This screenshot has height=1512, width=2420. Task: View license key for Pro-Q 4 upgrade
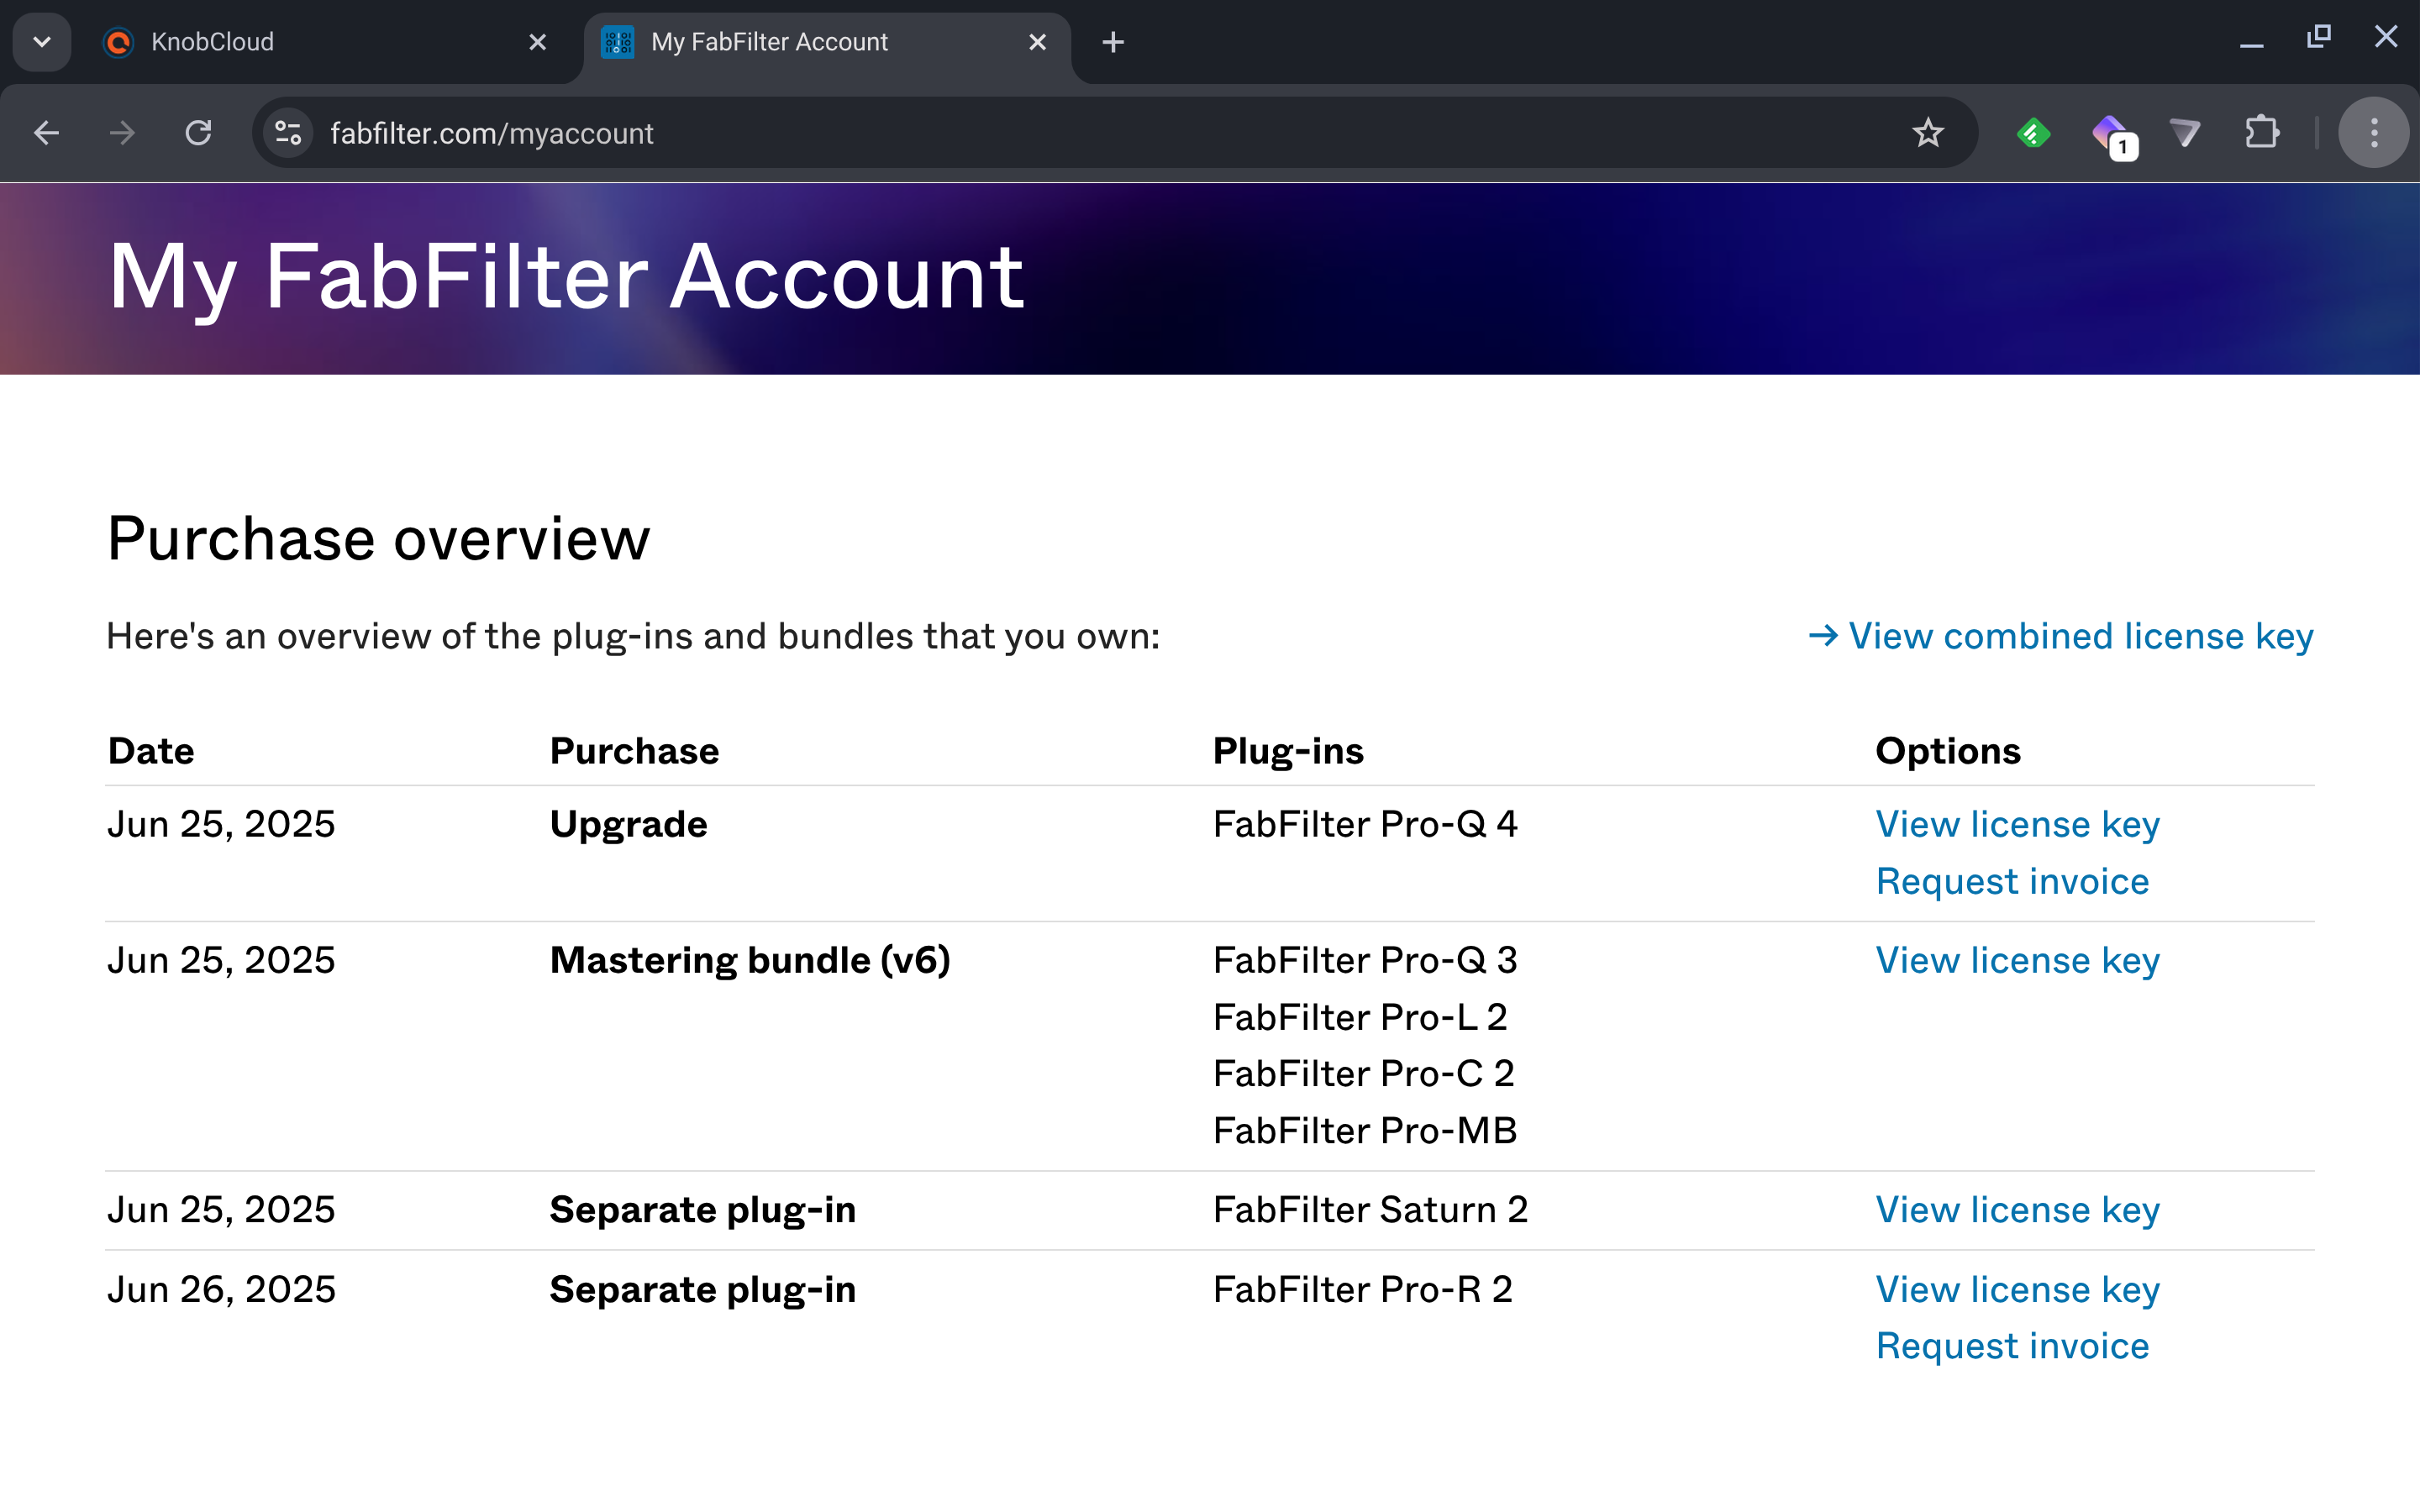2017,824
